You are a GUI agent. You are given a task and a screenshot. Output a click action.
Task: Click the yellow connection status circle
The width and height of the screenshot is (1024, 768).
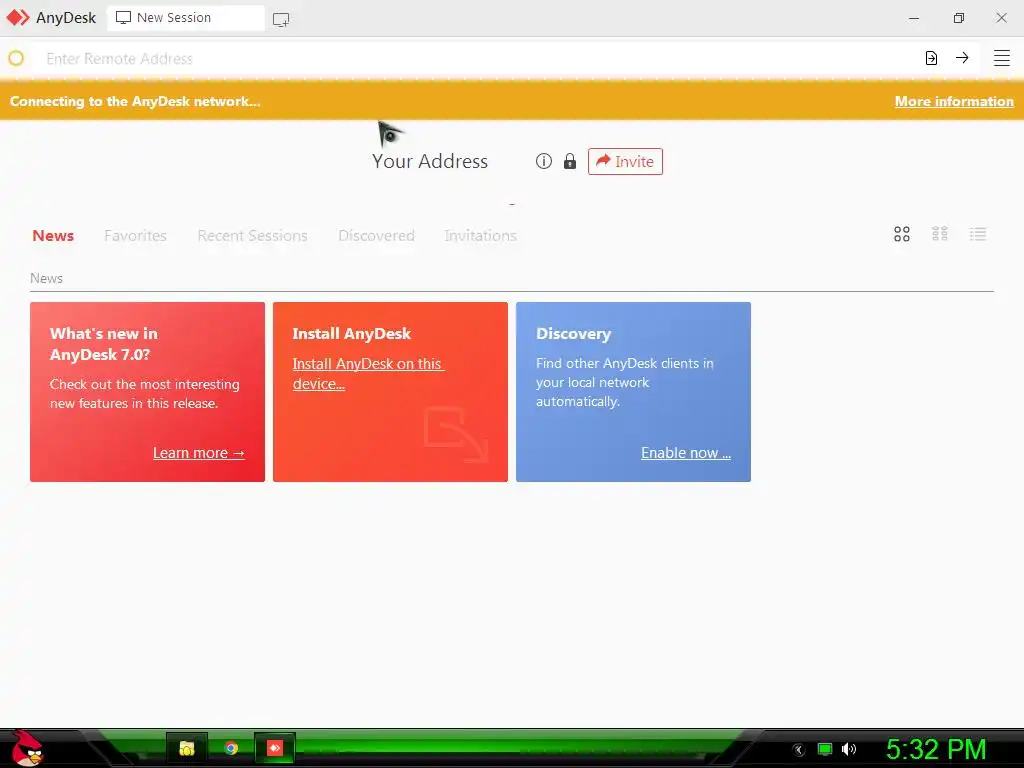16,58
